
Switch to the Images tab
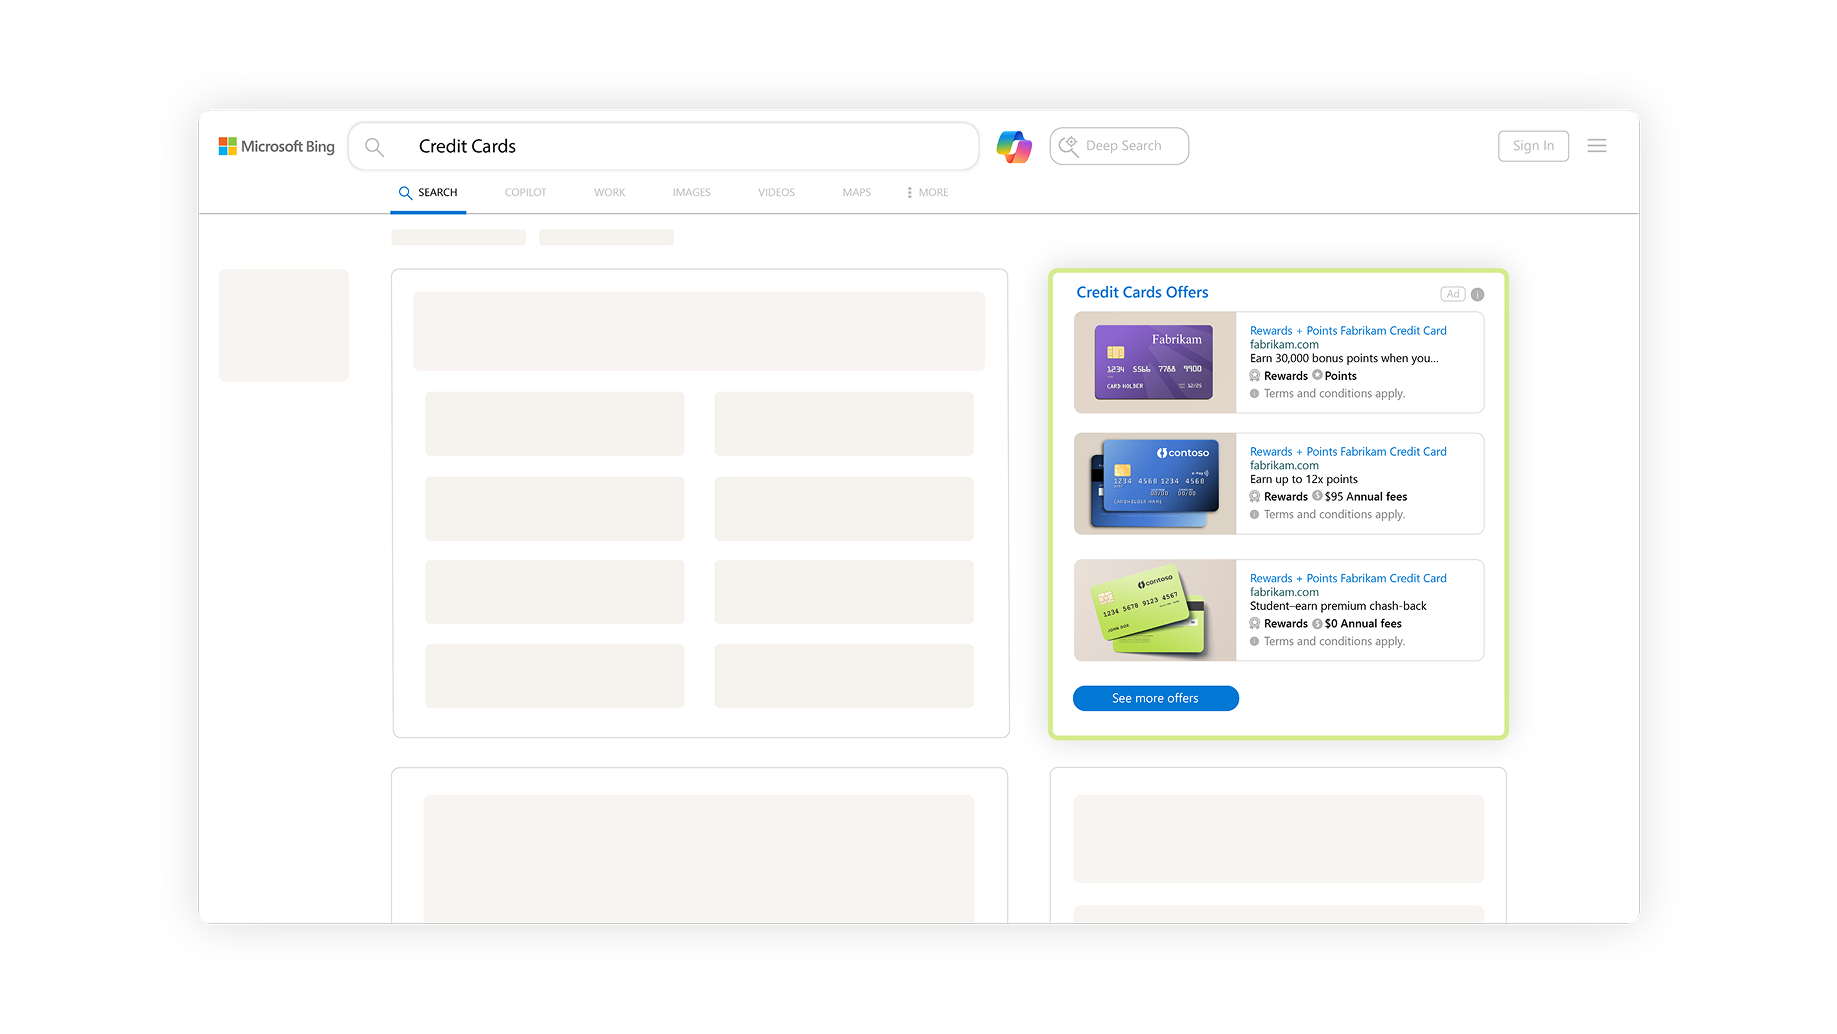point(691,192)
